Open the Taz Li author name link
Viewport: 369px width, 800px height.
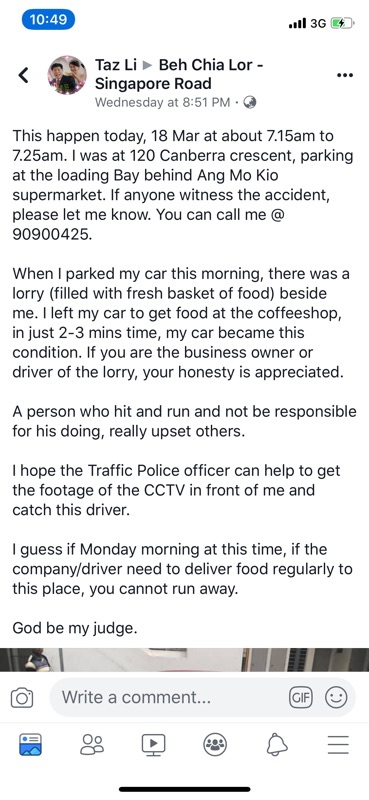click(x=115, y=65)
